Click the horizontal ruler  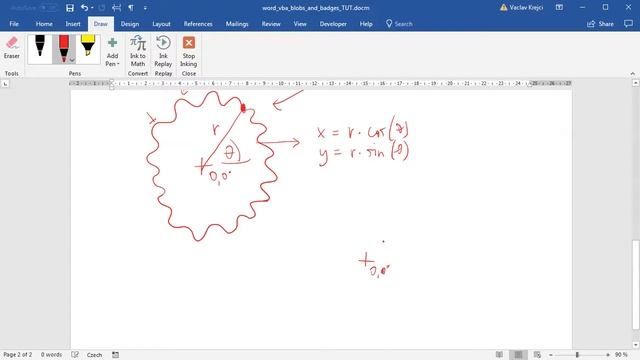point(320,83)
